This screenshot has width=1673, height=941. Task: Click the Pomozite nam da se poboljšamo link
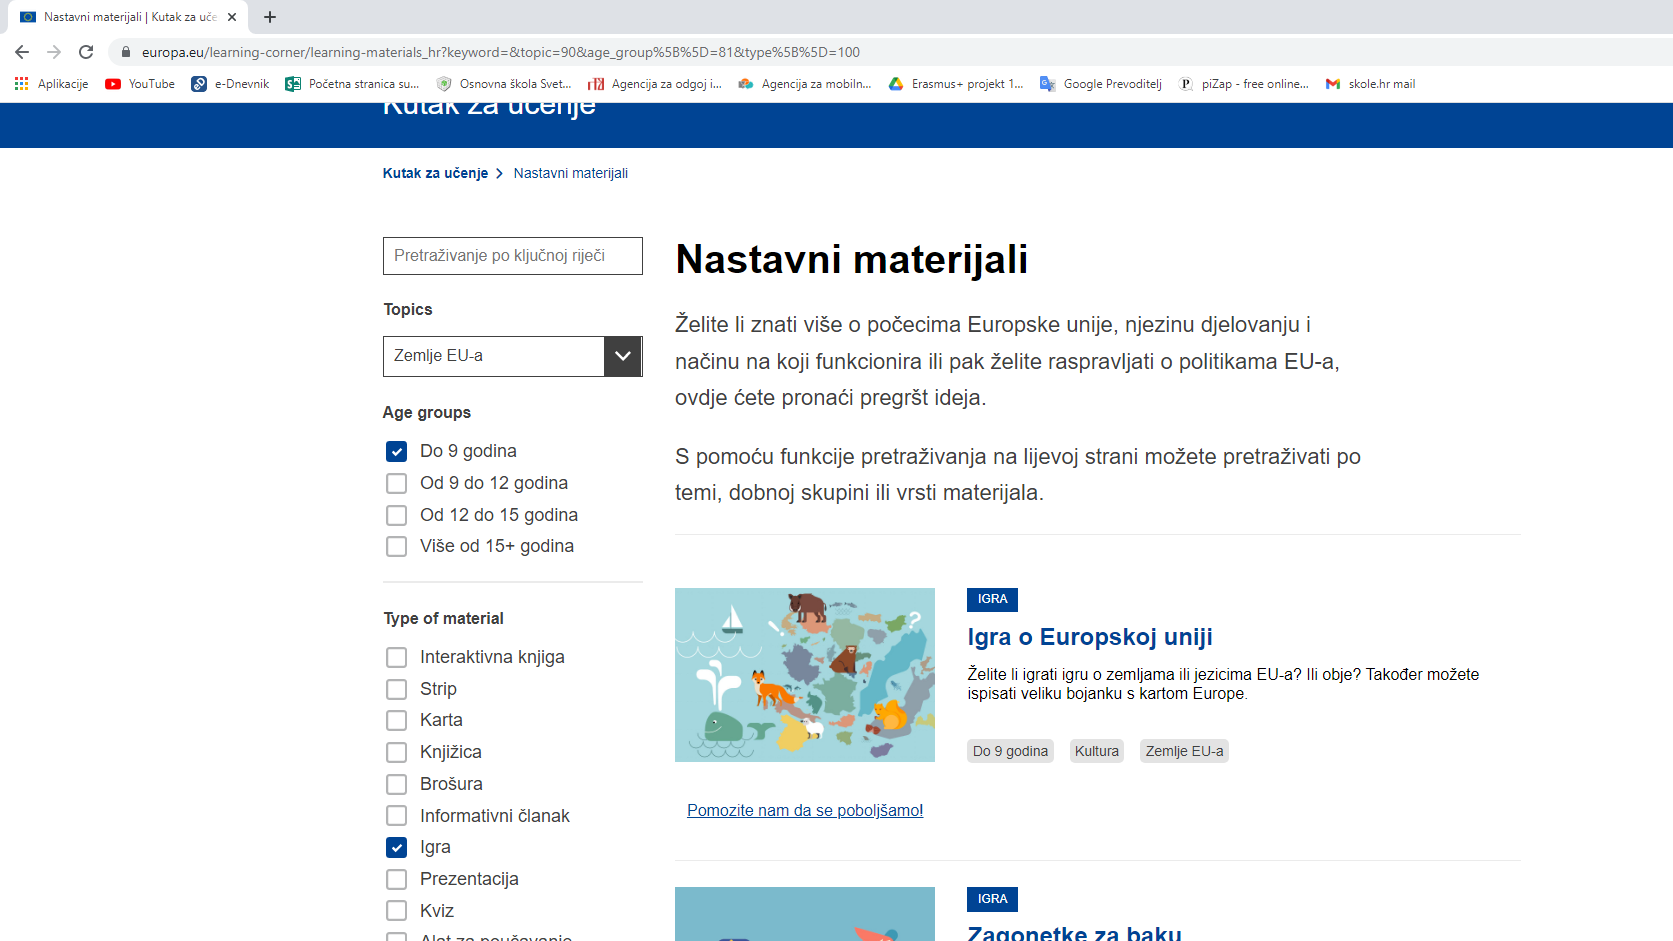pos(804,810)
